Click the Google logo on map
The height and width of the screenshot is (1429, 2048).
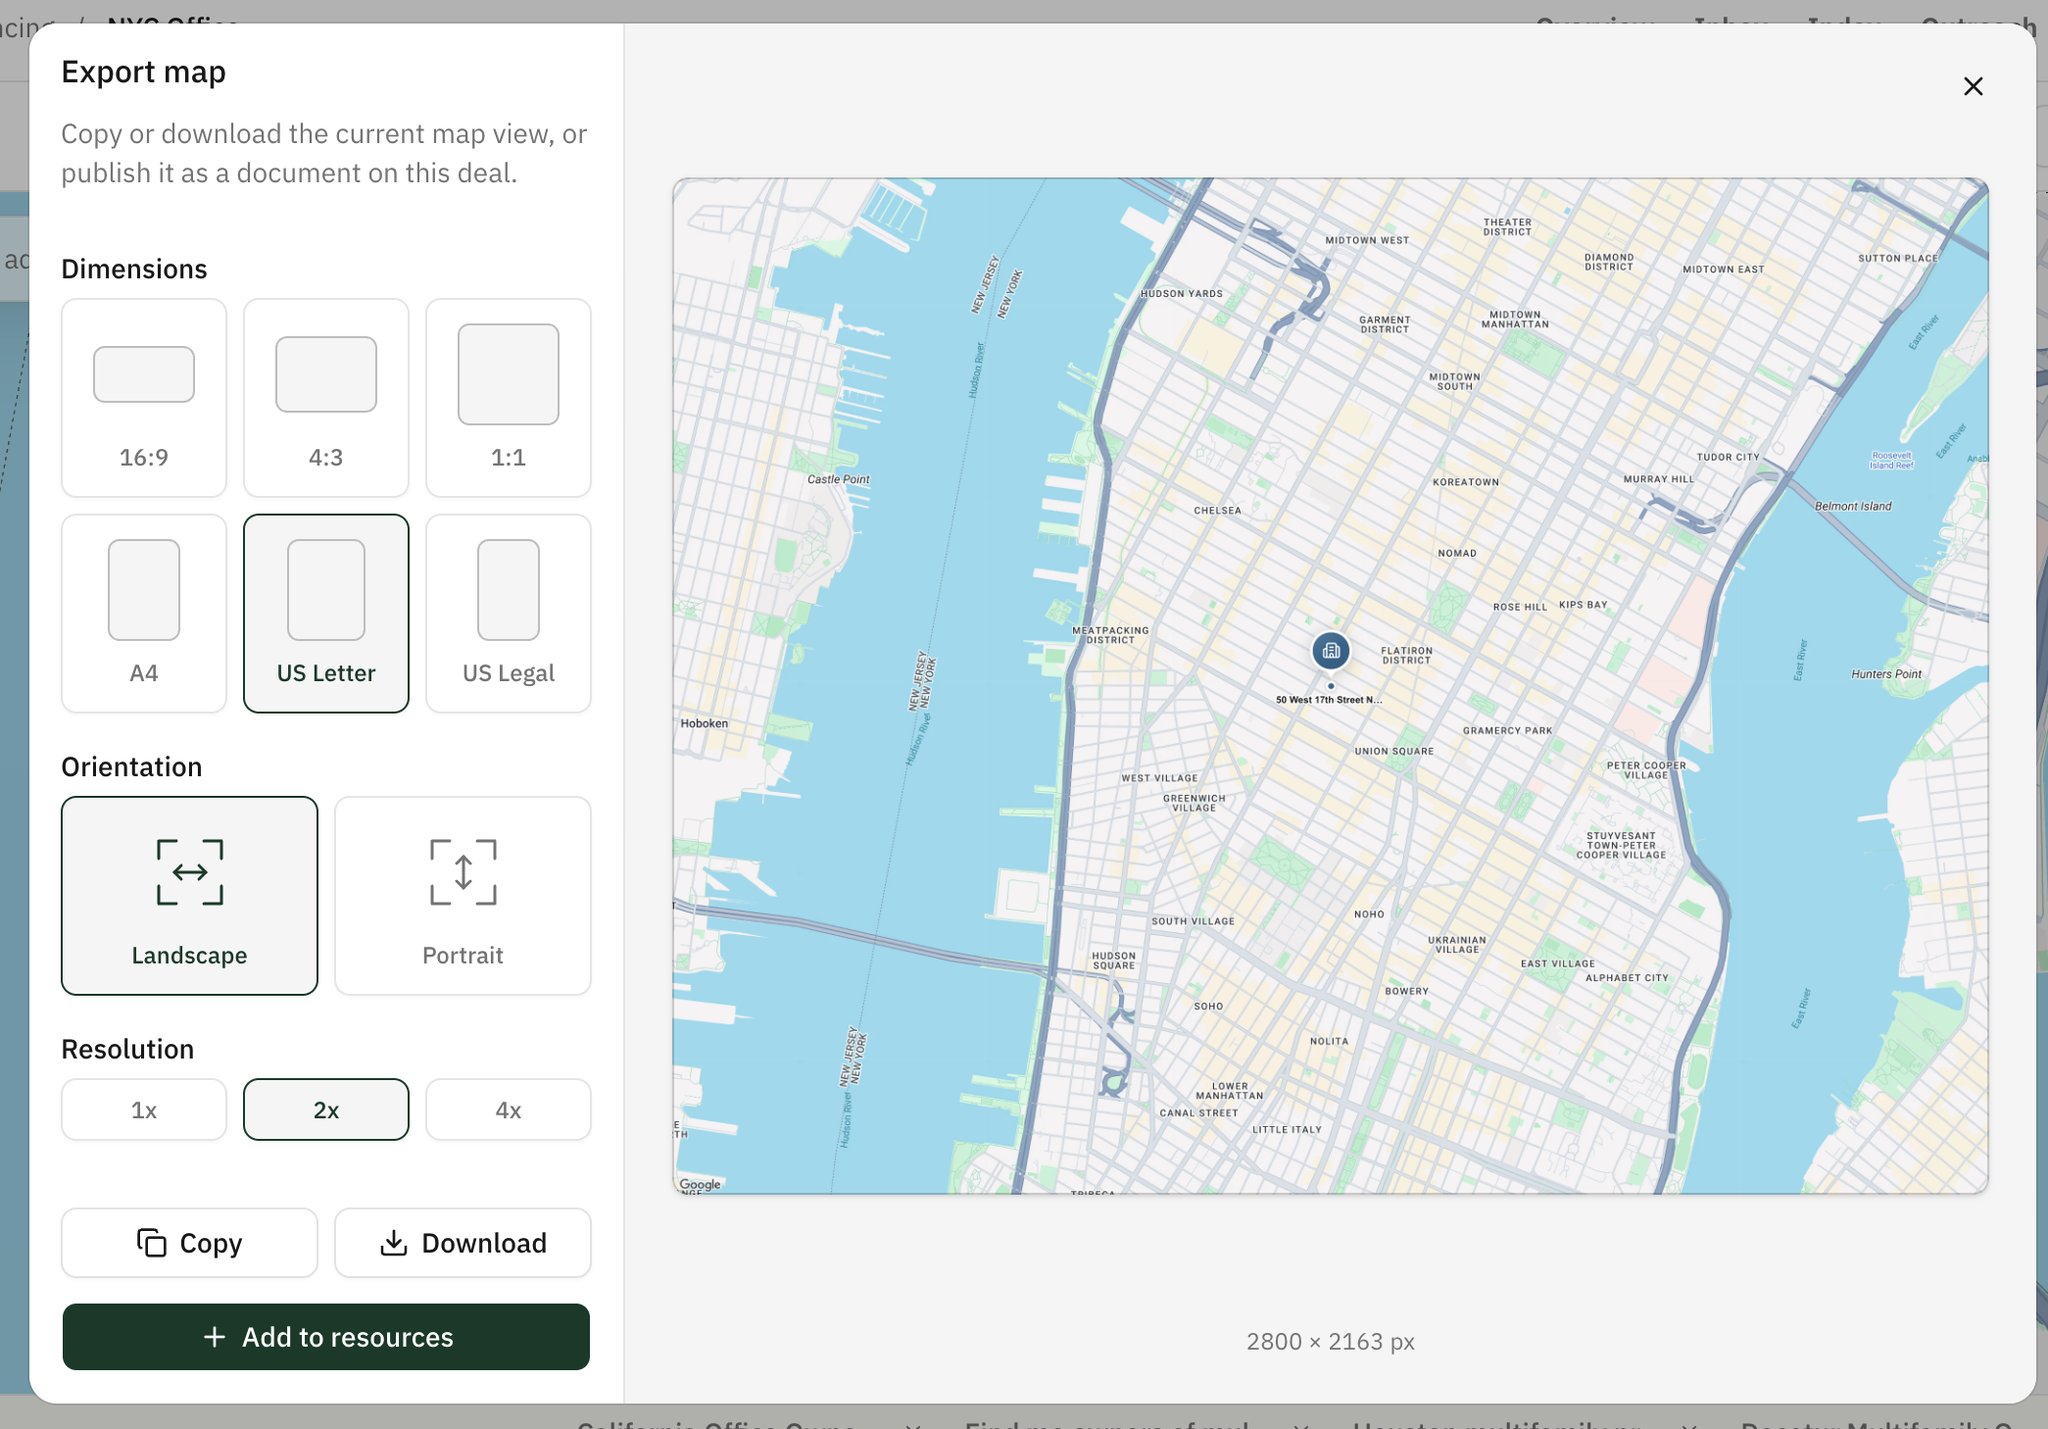click(x=700, y=1184)
